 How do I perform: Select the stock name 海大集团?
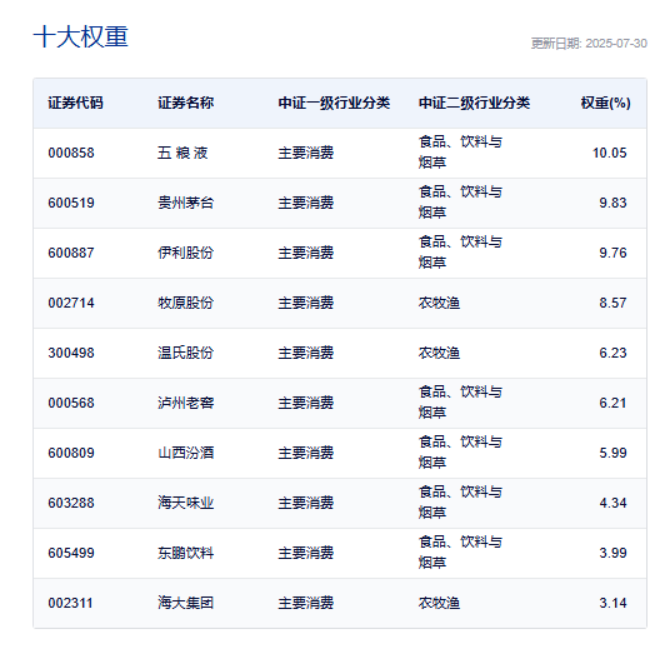coord(186,603)
